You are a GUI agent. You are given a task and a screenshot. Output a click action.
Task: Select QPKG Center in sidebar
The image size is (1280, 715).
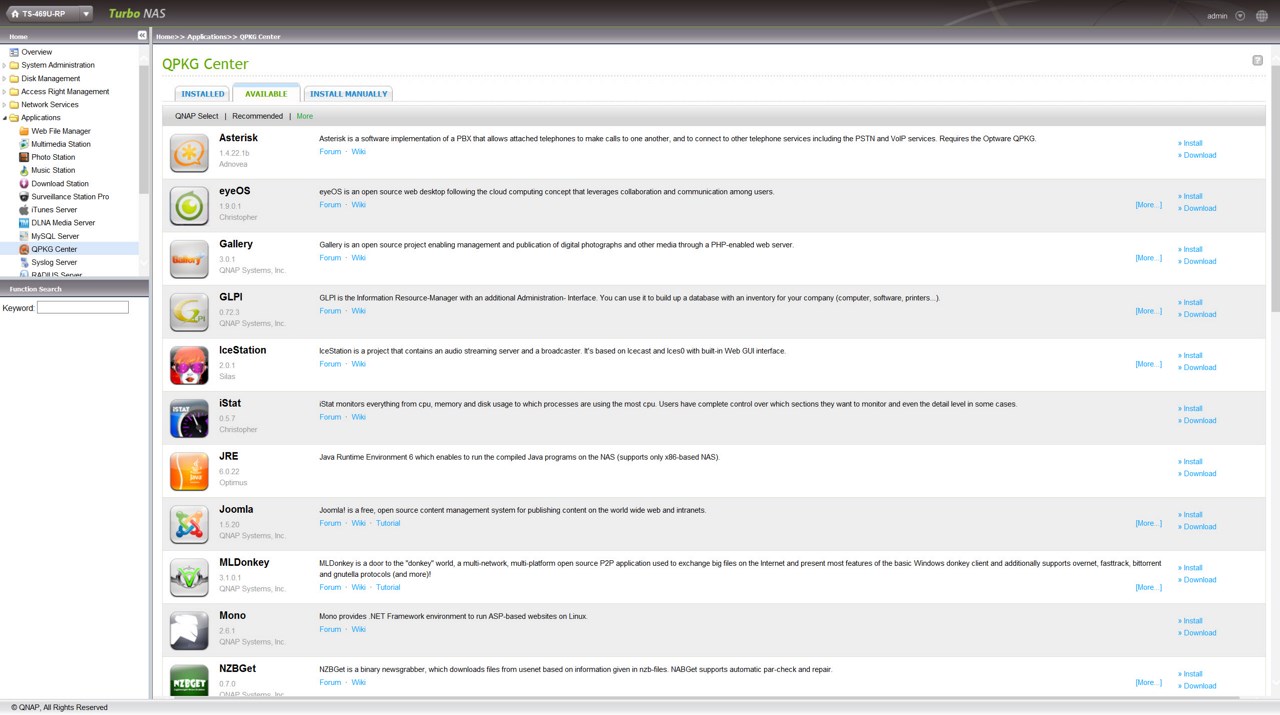point(53,249)
